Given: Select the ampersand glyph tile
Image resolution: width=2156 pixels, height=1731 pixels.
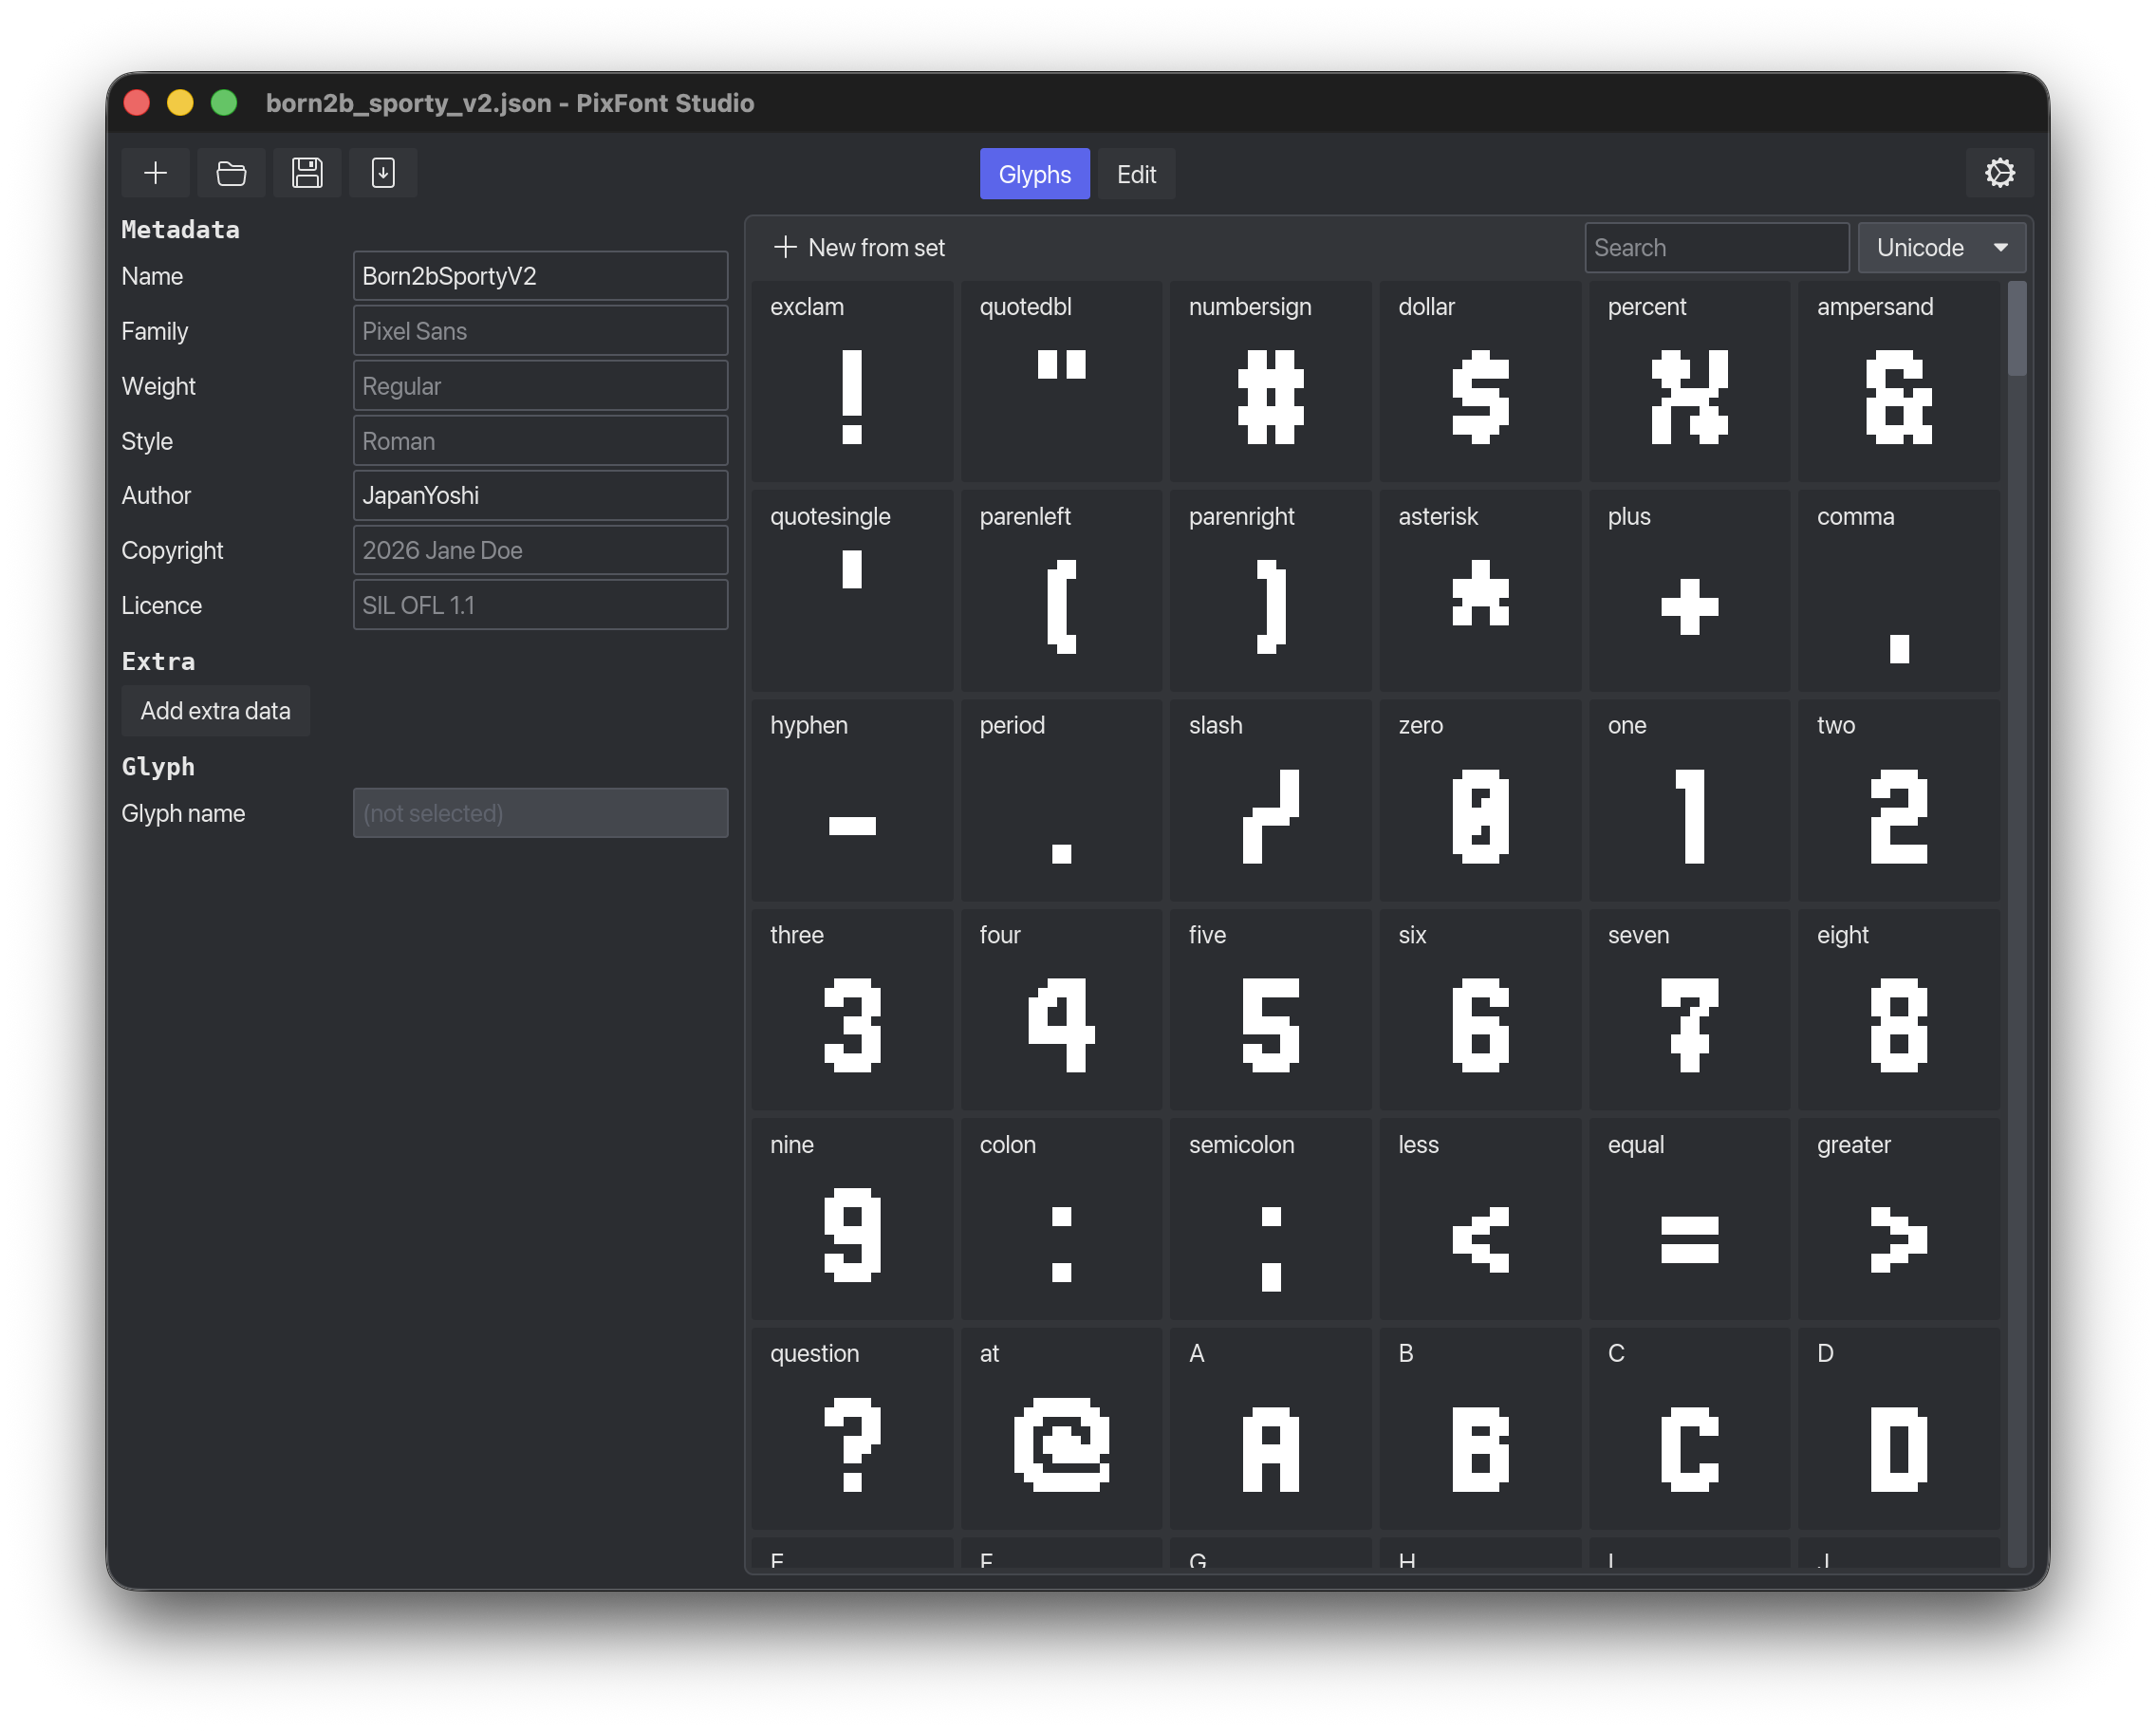Looking at the screenshot, I should [x=1898, y=381].
